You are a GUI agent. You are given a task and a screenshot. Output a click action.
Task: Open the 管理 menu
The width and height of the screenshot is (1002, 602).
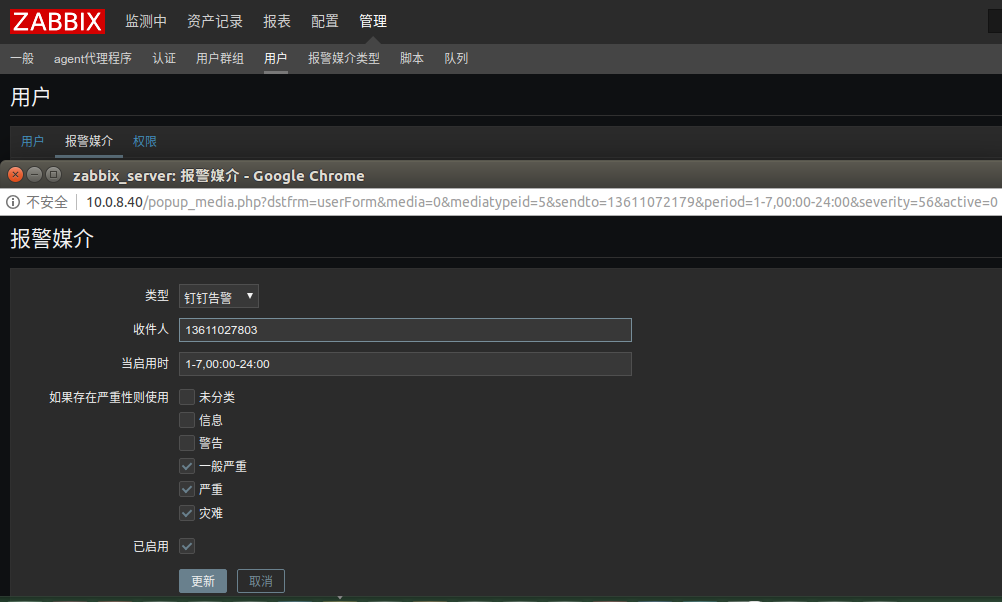click(x=373, y=21)
